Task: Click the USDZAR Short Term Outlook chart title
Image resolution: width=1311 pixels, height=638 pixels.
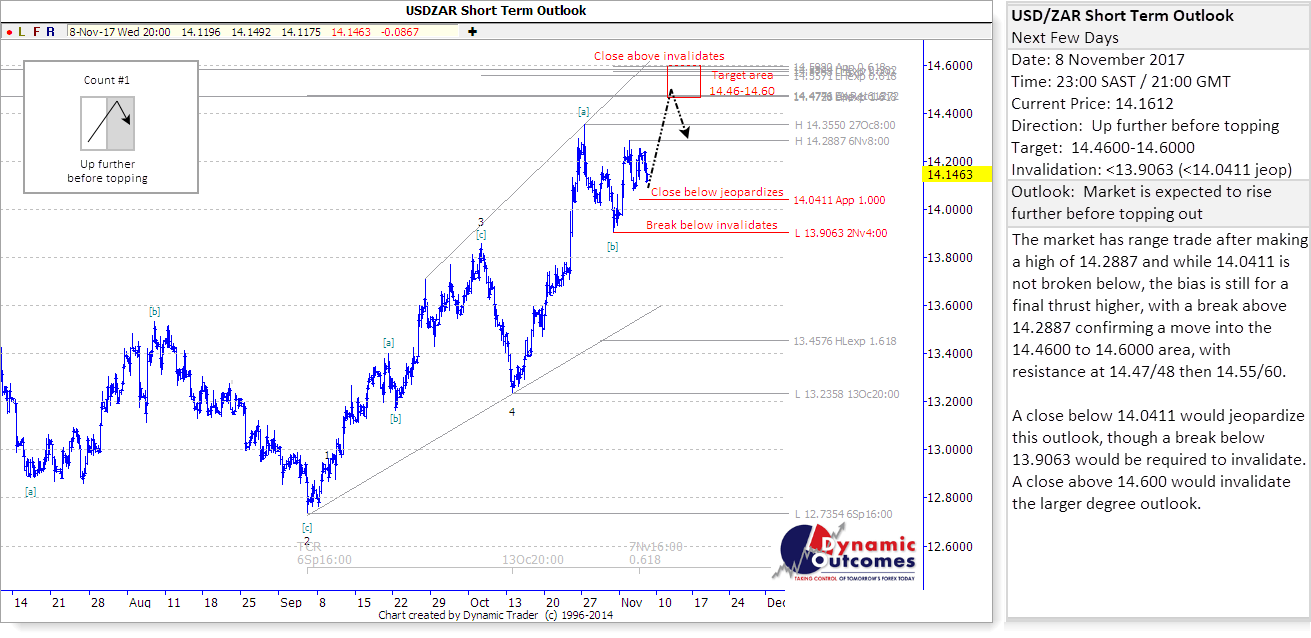Action: 496,10
